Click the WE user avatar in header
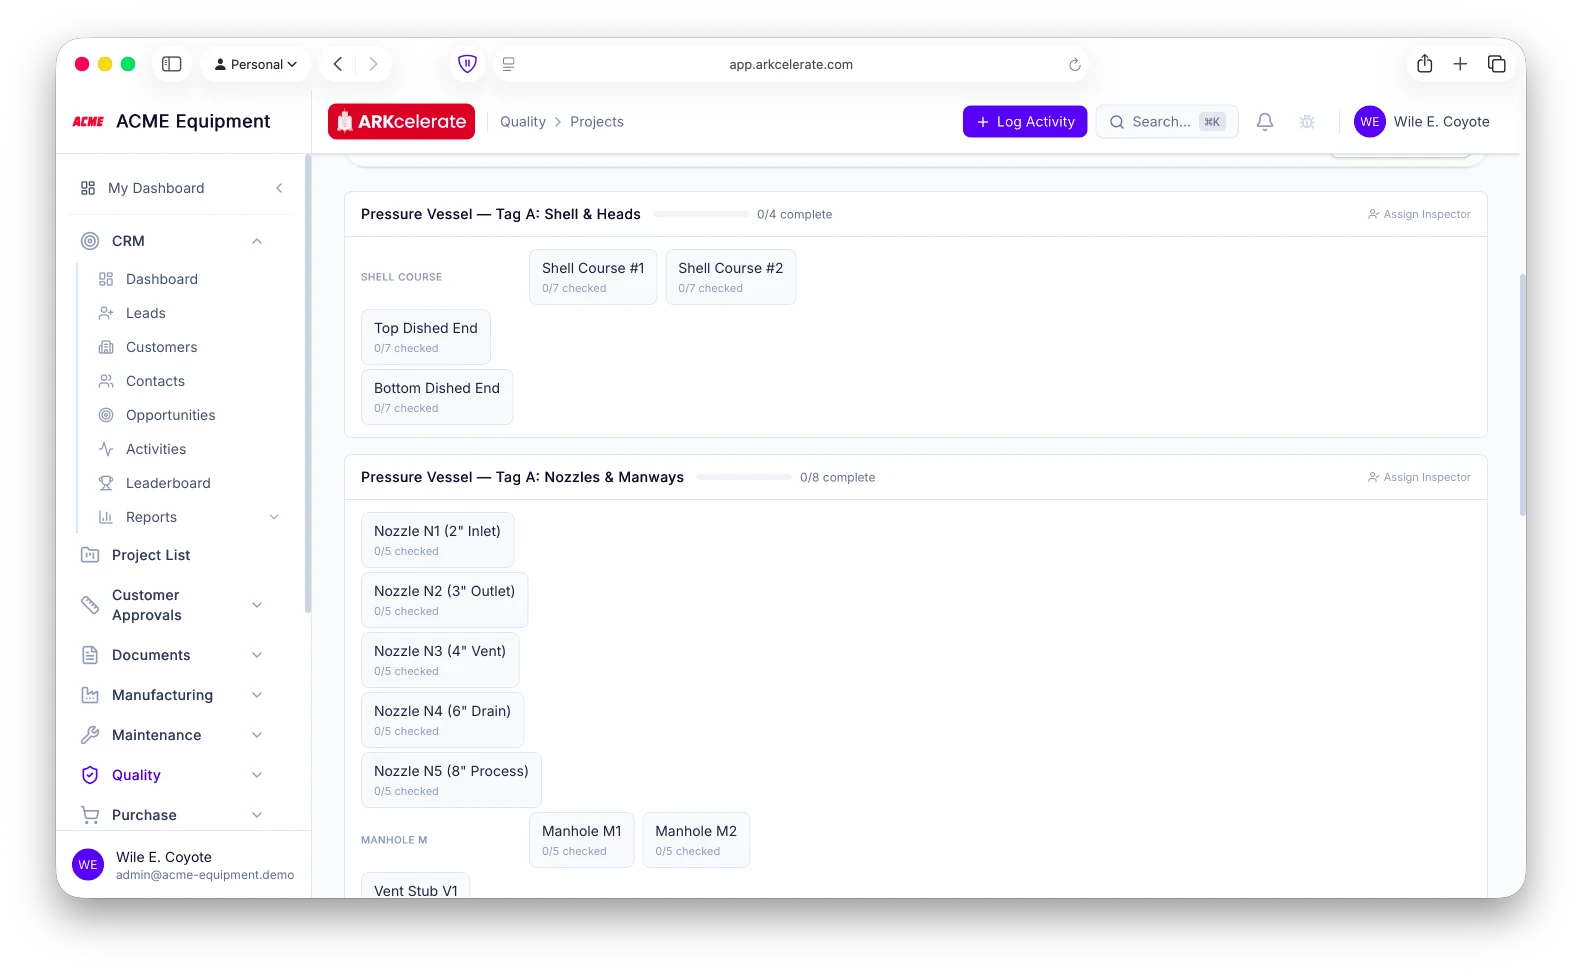This screenshot has width=1582, height=972. (x=1370, y=122)
